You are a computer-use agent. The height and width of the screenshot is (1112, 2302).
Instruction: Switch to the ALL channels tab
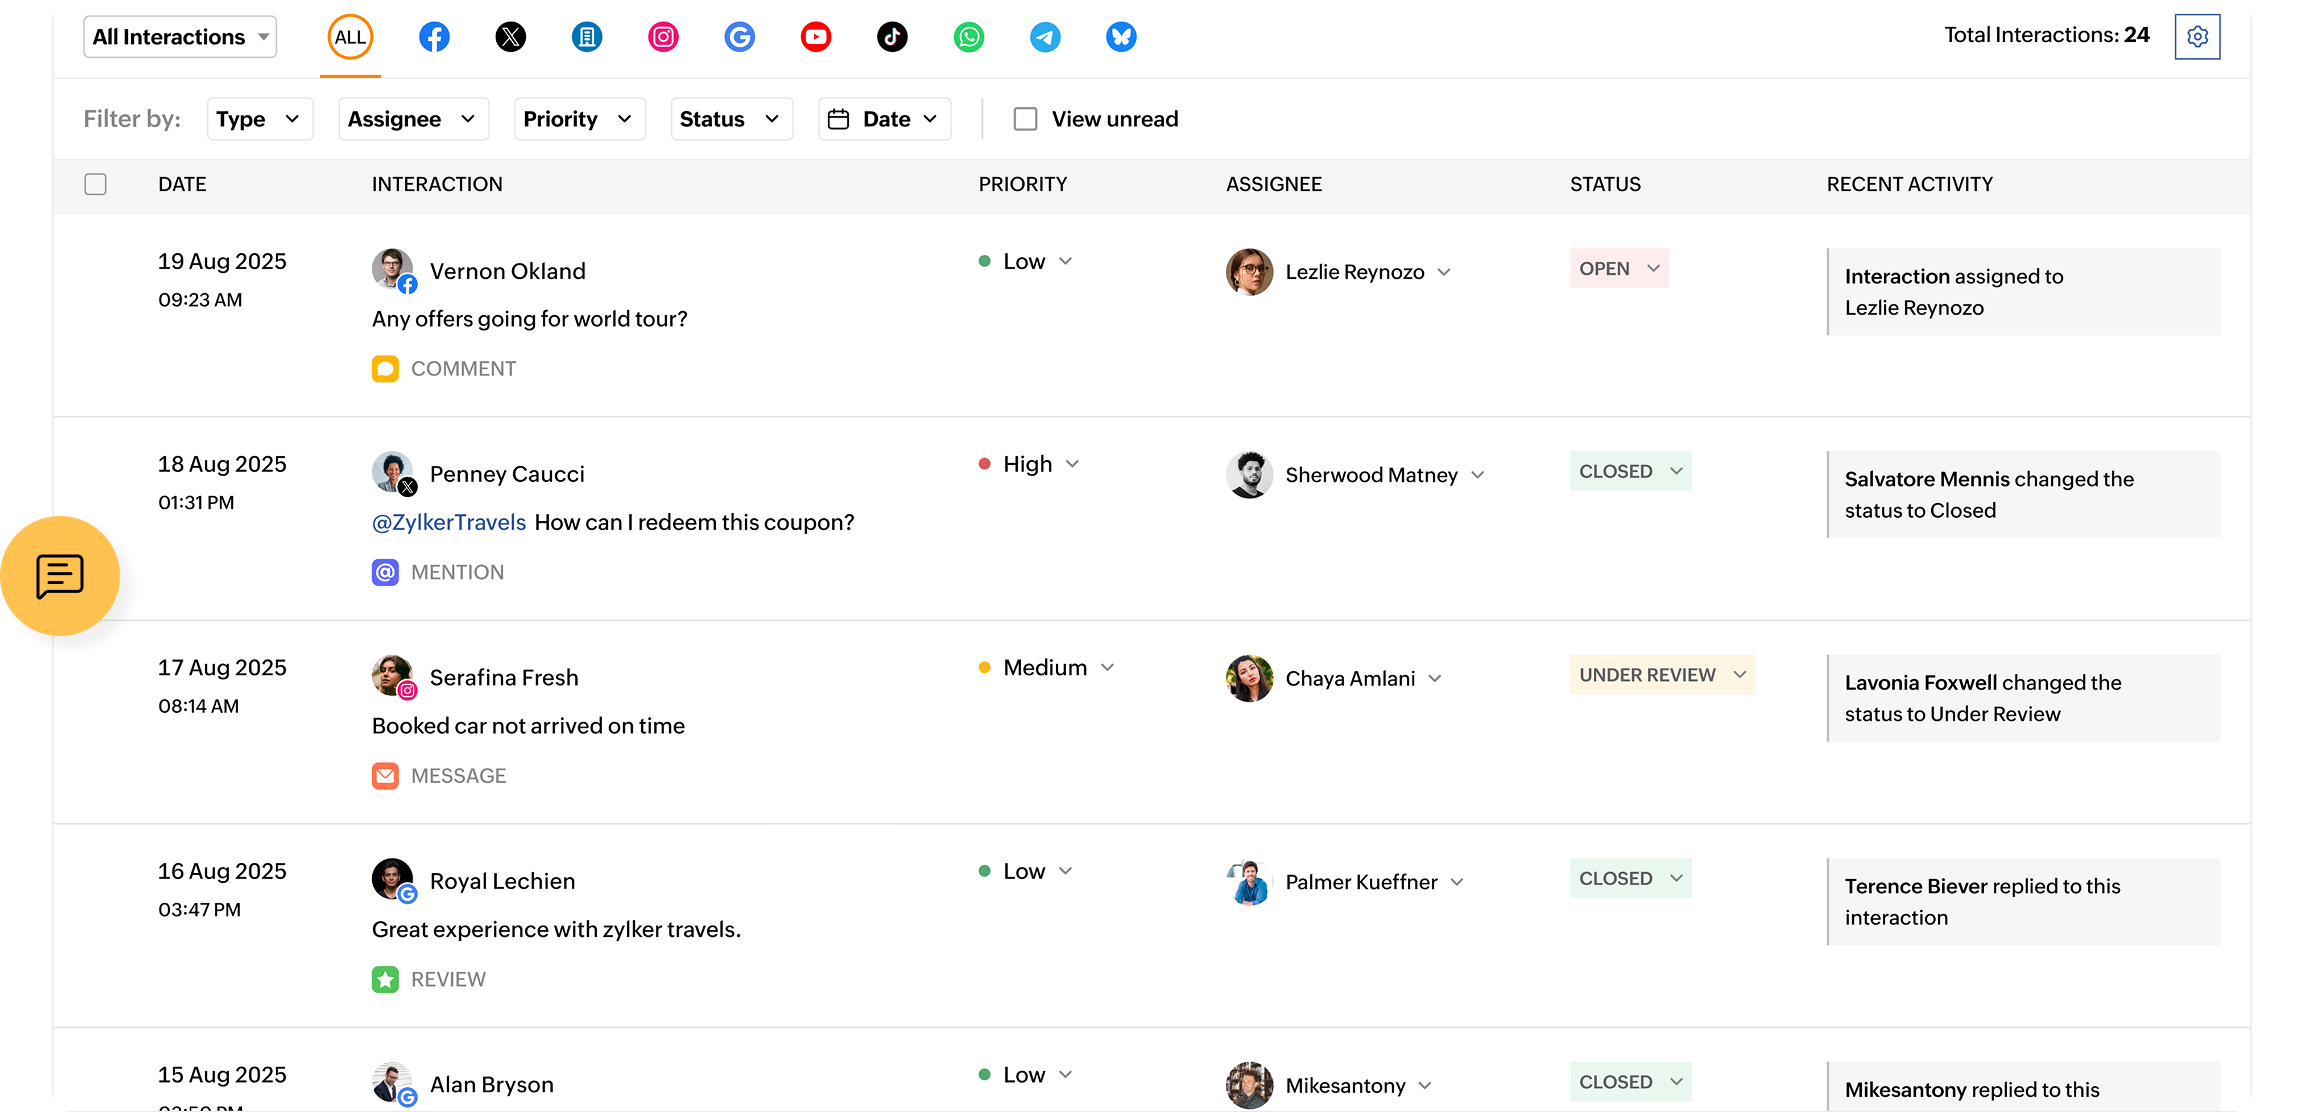350,37
